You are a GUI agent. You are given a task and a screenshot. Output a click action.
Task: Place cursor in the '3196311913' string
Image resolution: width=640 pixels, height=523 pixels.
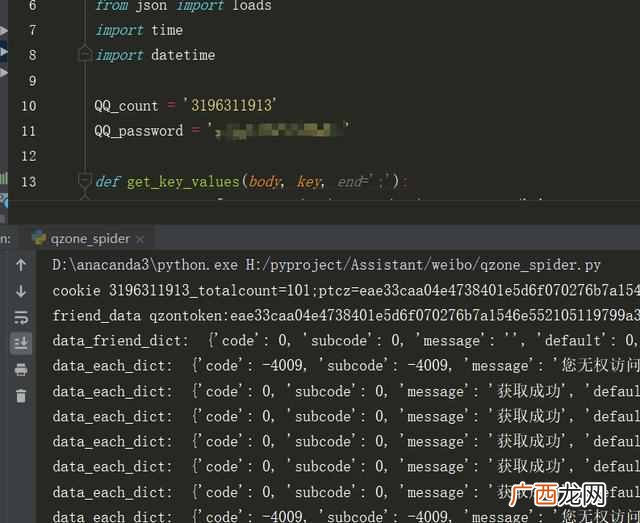231,105
